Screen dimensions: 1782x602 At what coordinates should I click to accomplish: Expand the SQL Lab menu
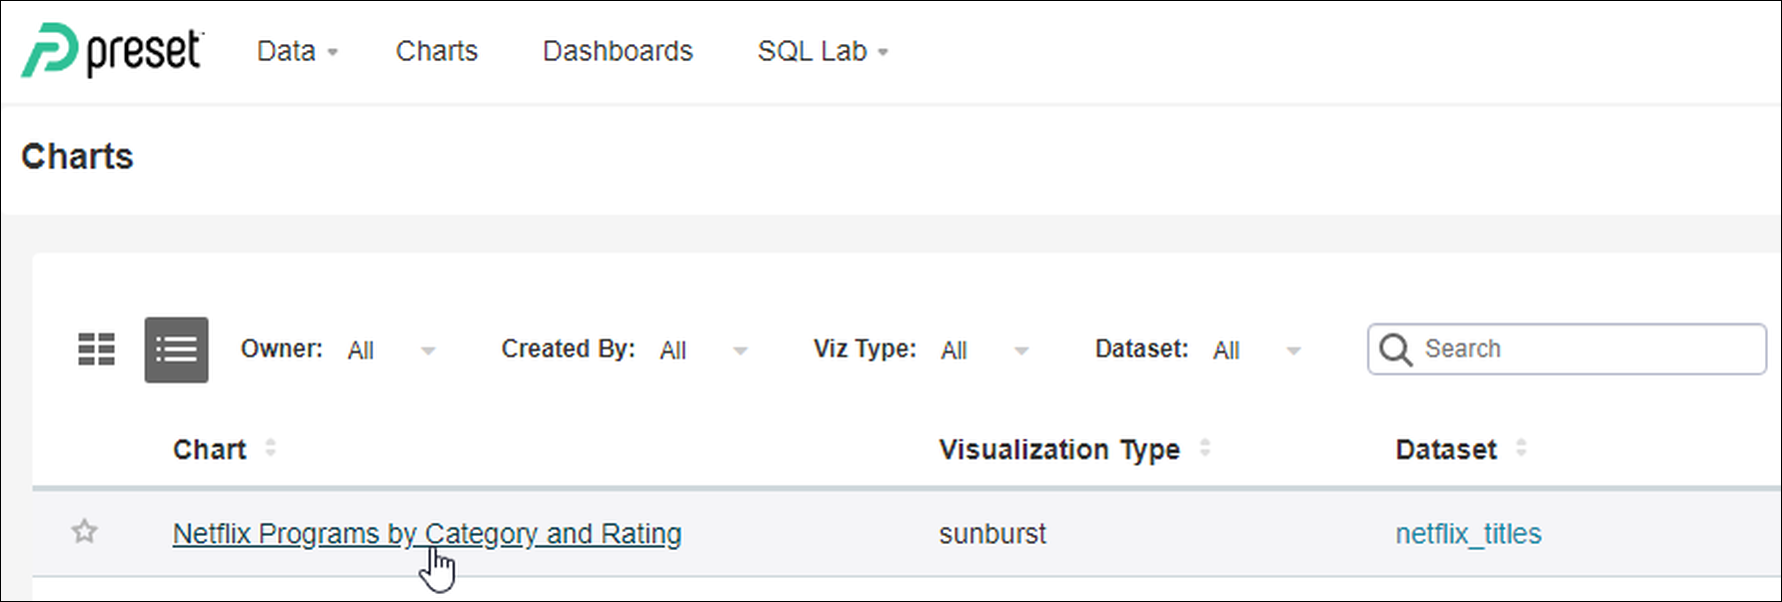click(x=821, y=51)
